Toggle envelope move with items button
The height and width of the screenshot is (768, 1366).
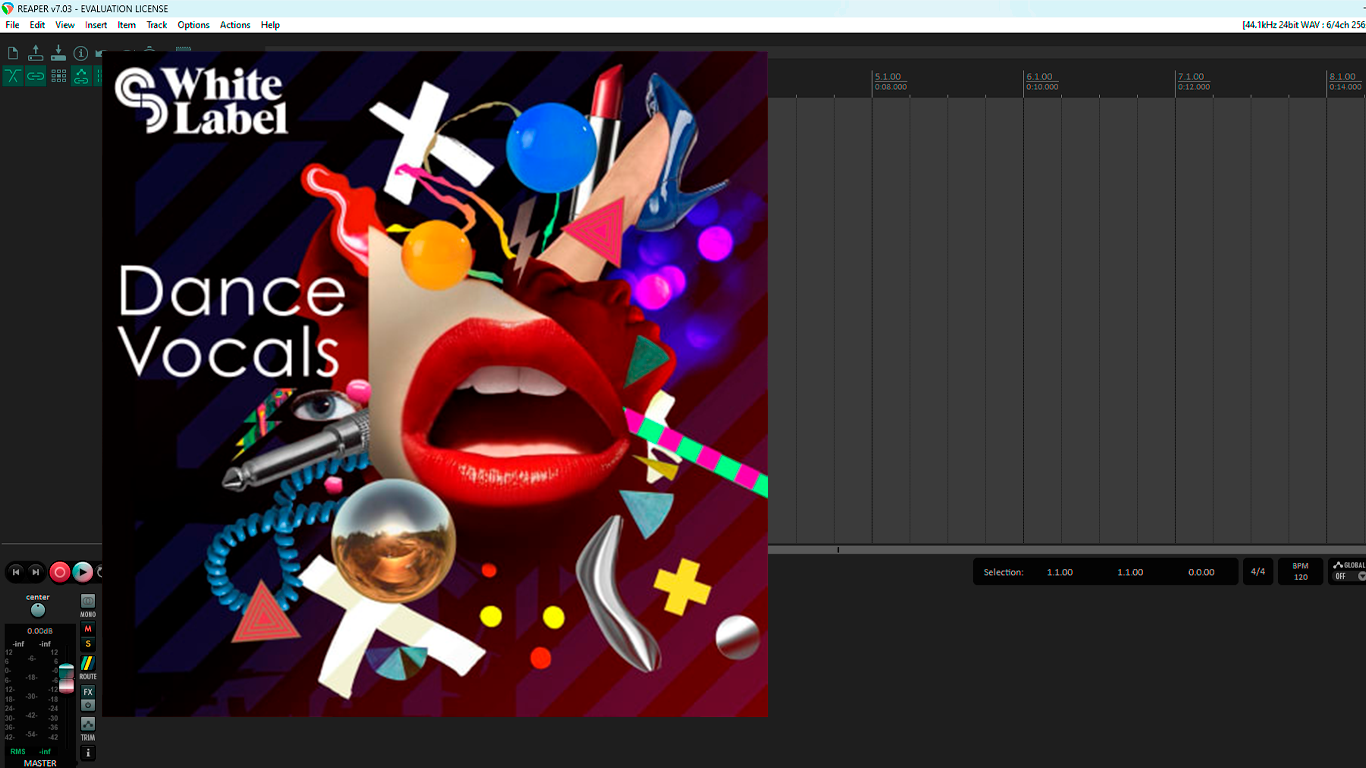click(81, 76)
